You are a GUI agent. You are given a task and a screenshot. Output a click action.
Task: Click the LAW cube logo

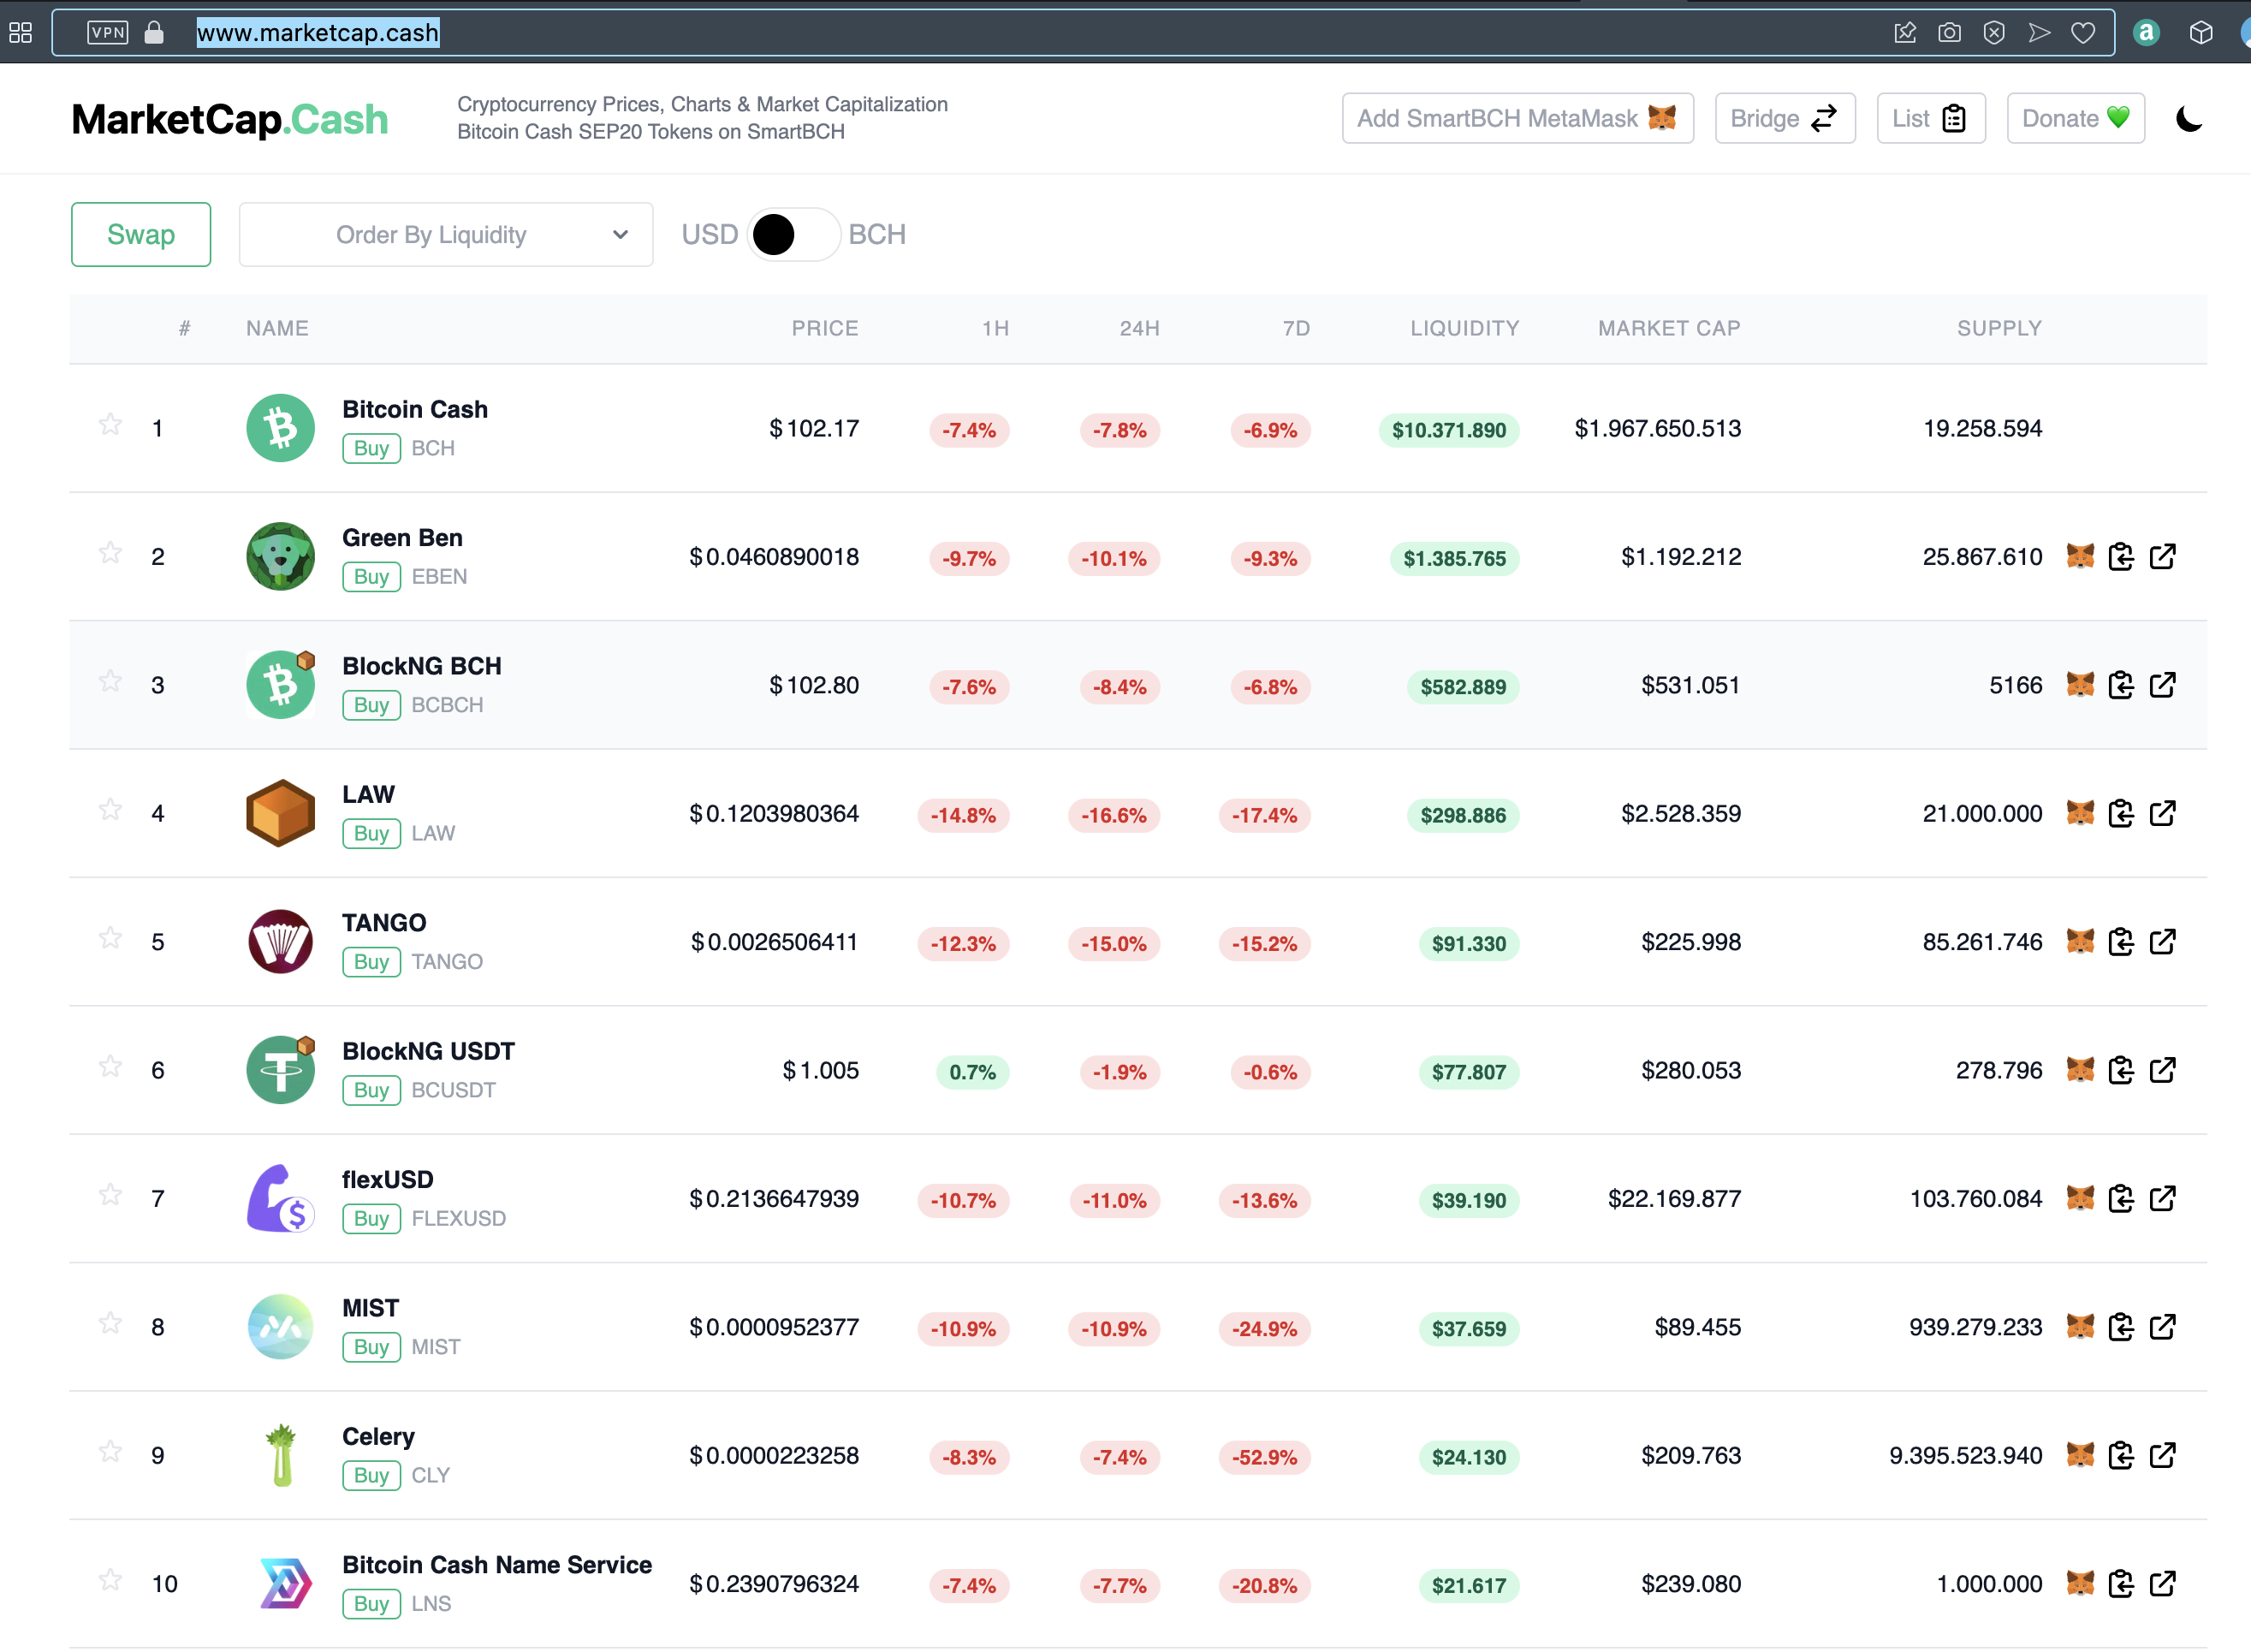pyautogui.click(x=280, y=814)
